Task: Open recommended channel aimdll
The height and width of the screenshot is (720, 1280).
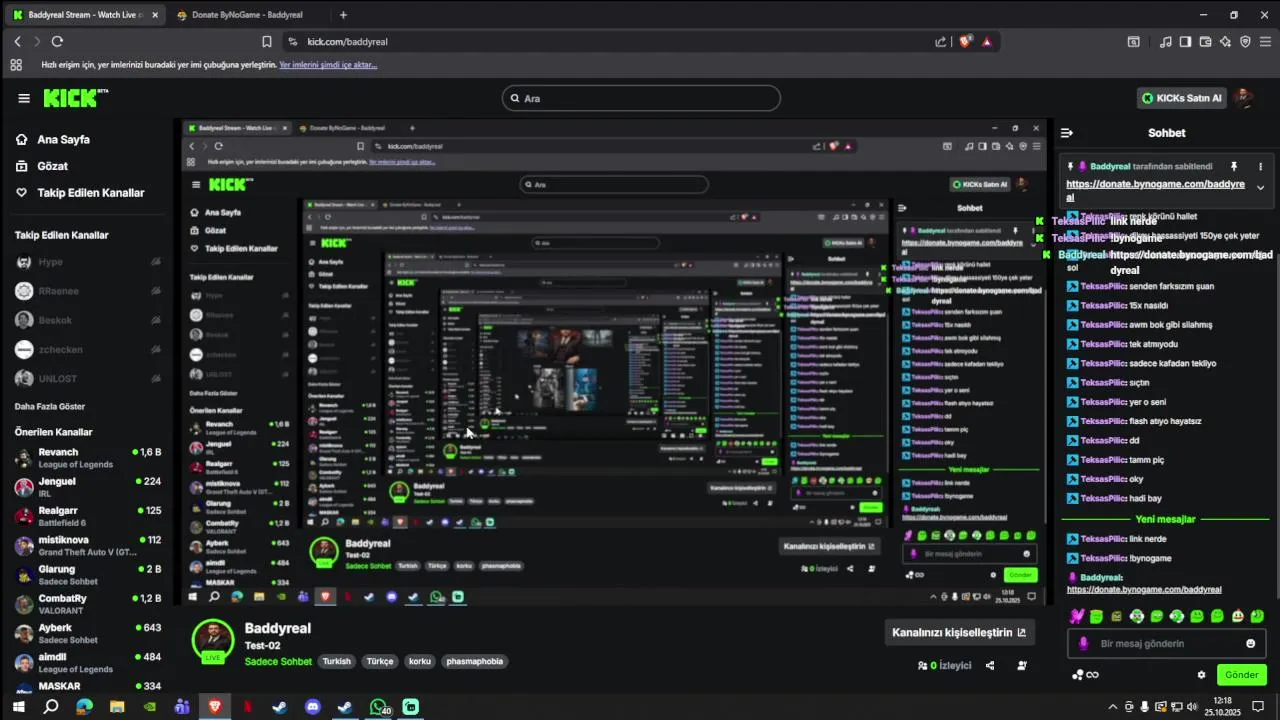Action: pyautogui.click(x=88, y=662)
